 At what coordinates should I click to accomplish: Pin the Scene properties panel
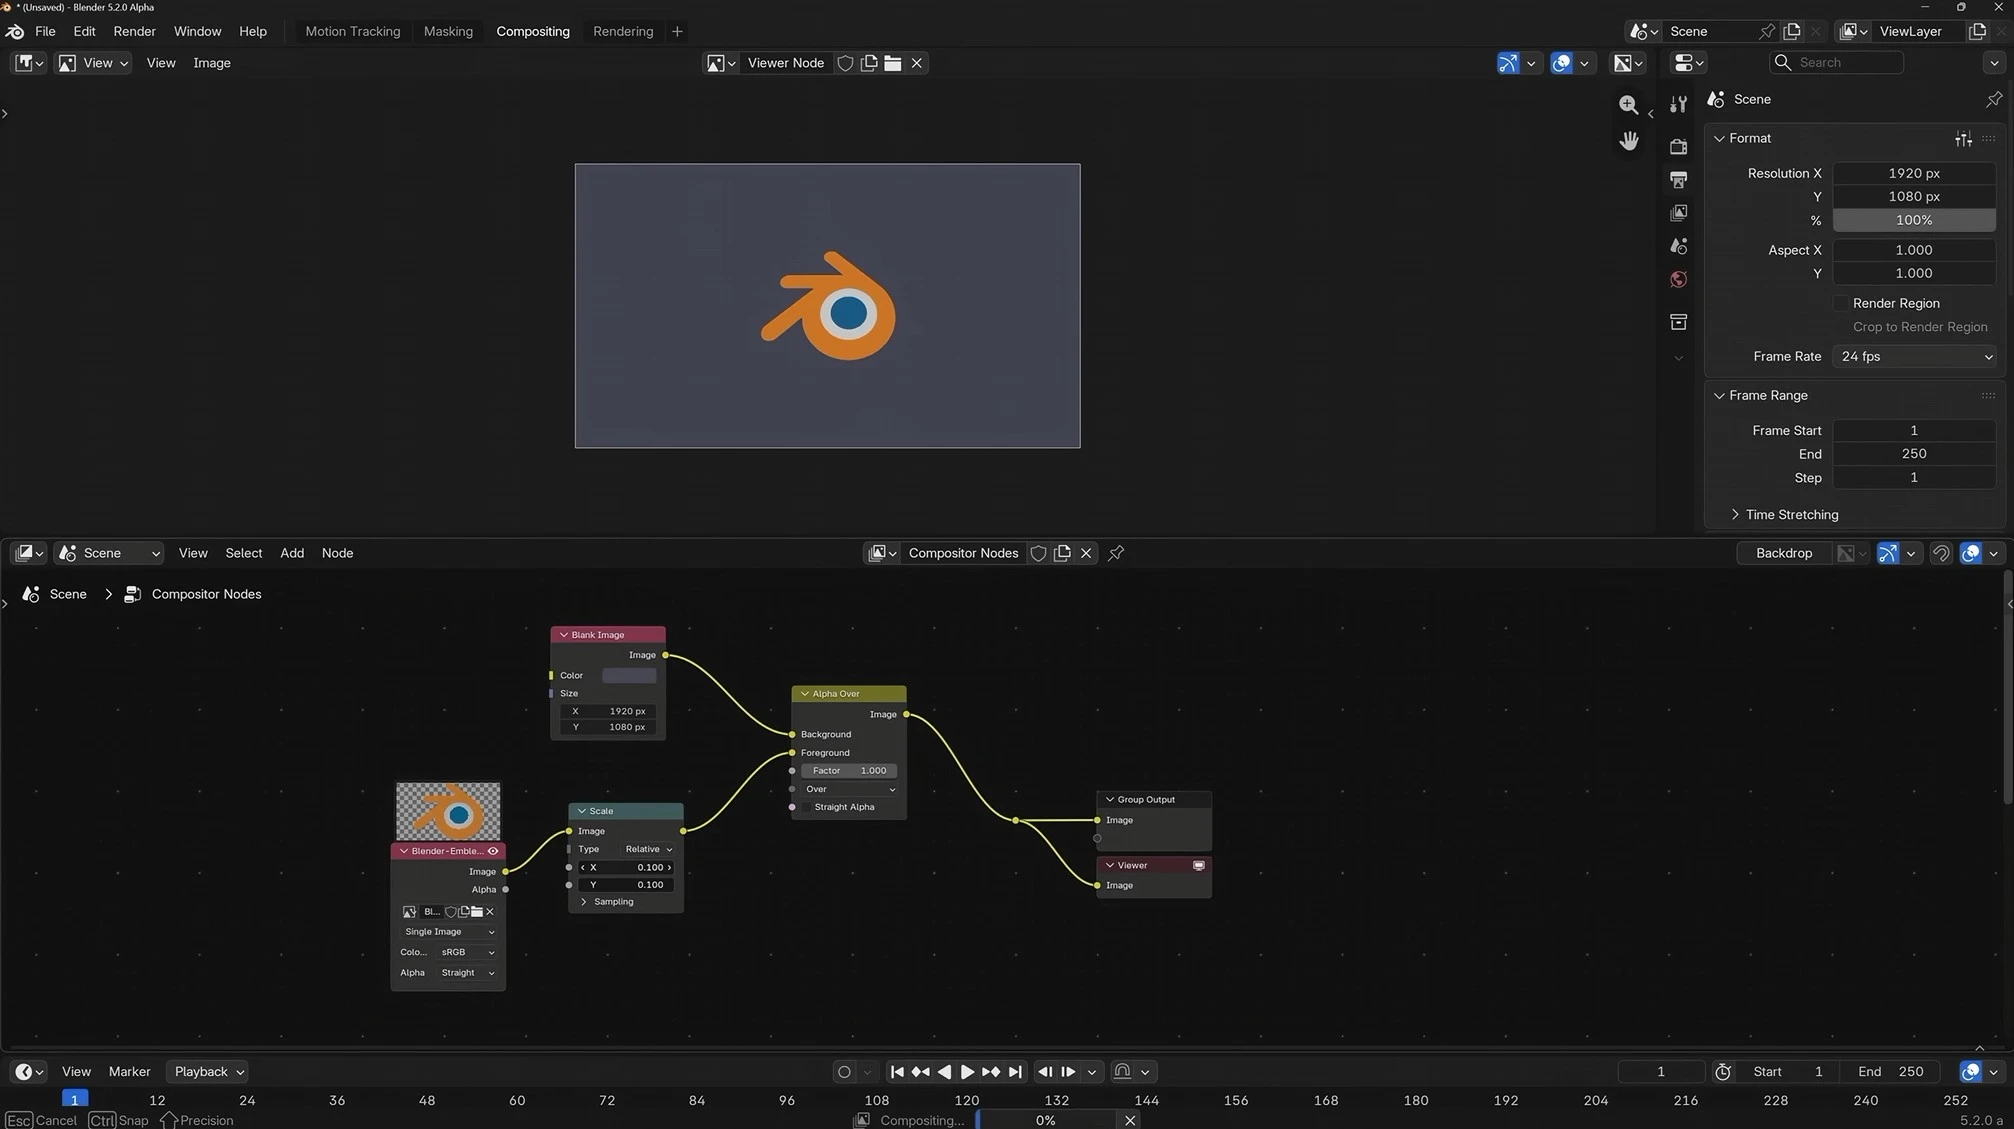1993,99
